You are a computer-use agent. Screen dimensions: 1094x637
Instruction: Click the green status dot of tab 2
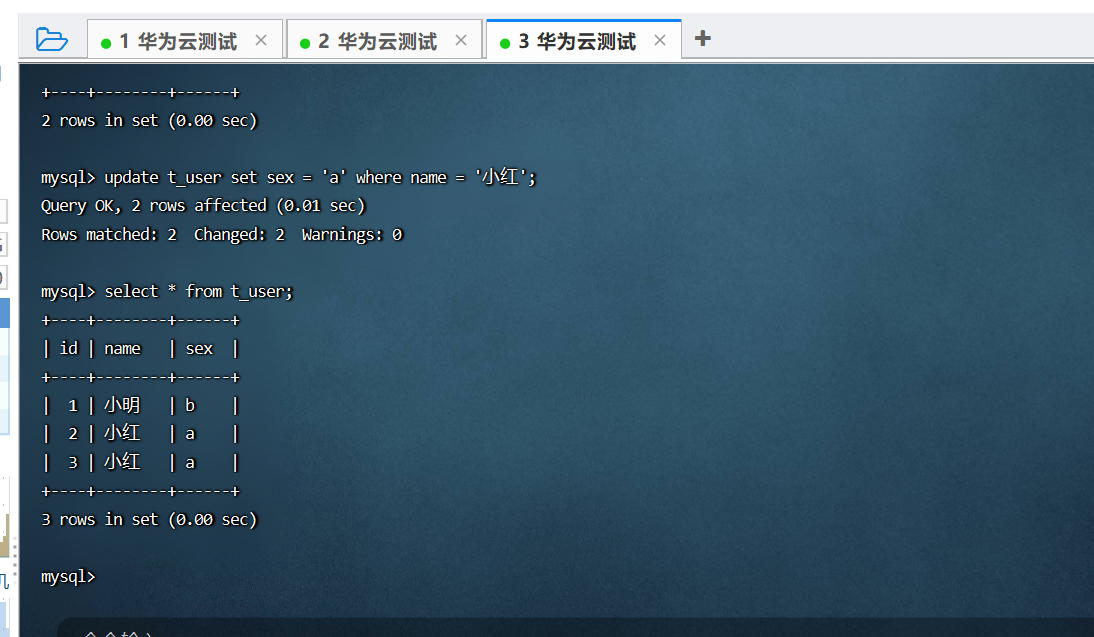pos(305,43)
